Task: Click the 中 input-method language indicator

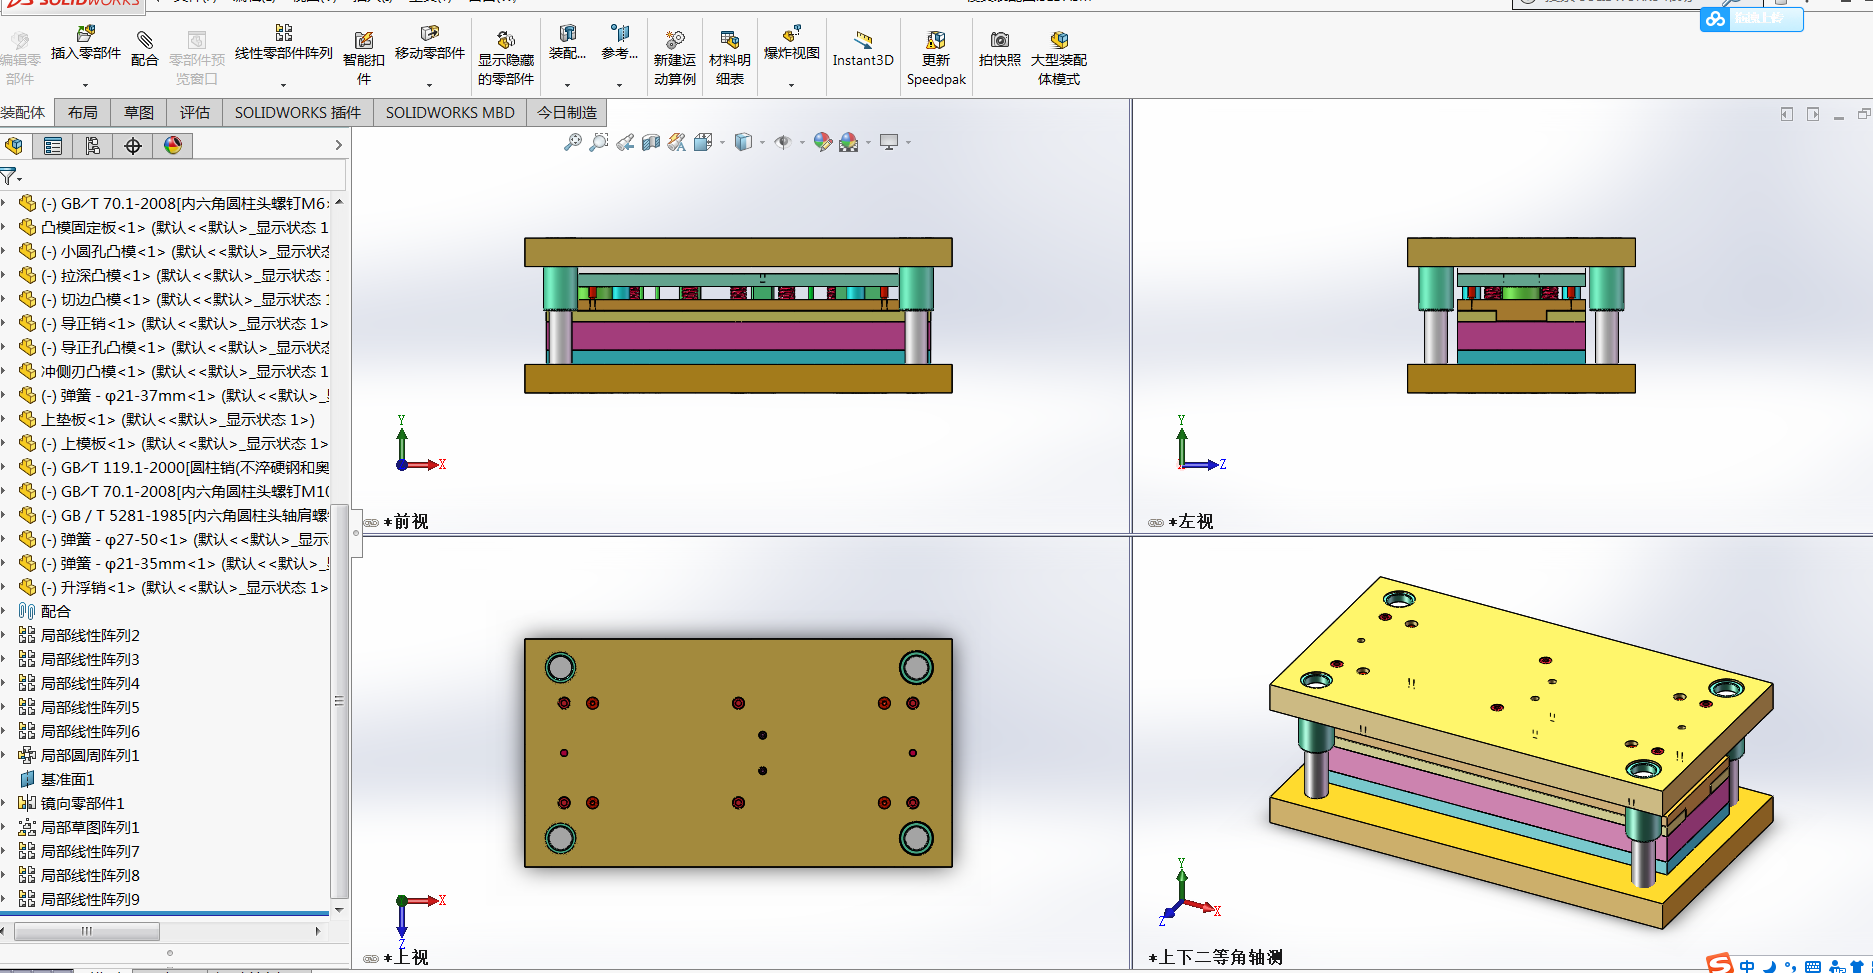Action: 1746,965
